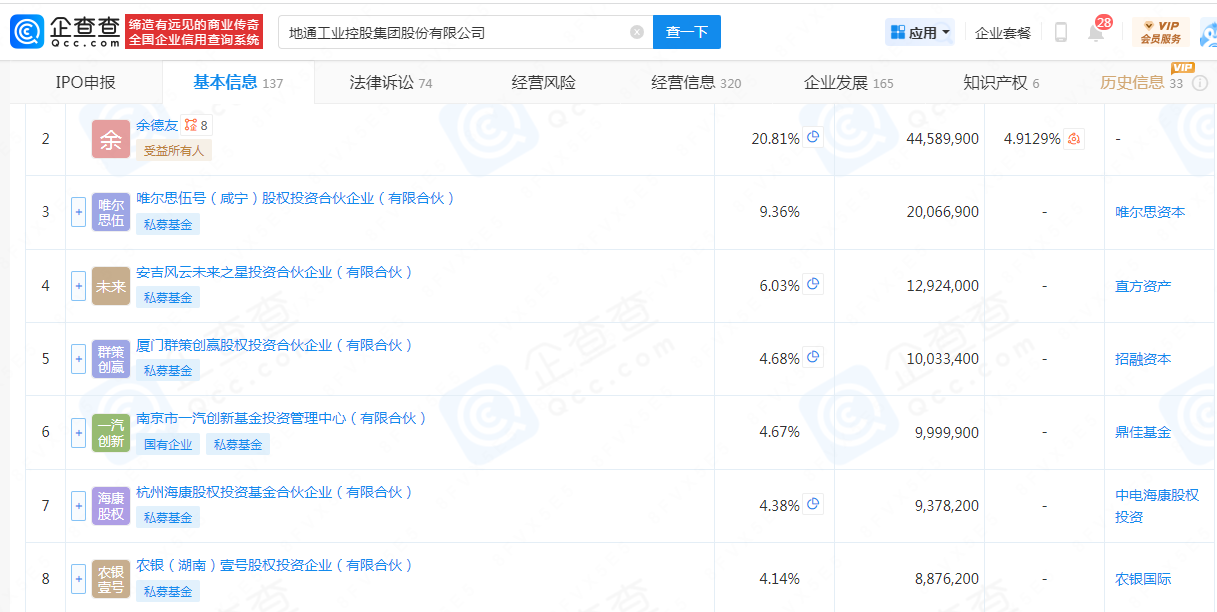Screen dimensions: 1217x612
Task: Expand row 4 安吉风云未来之星 details
Action: click(x=78, y=285)
